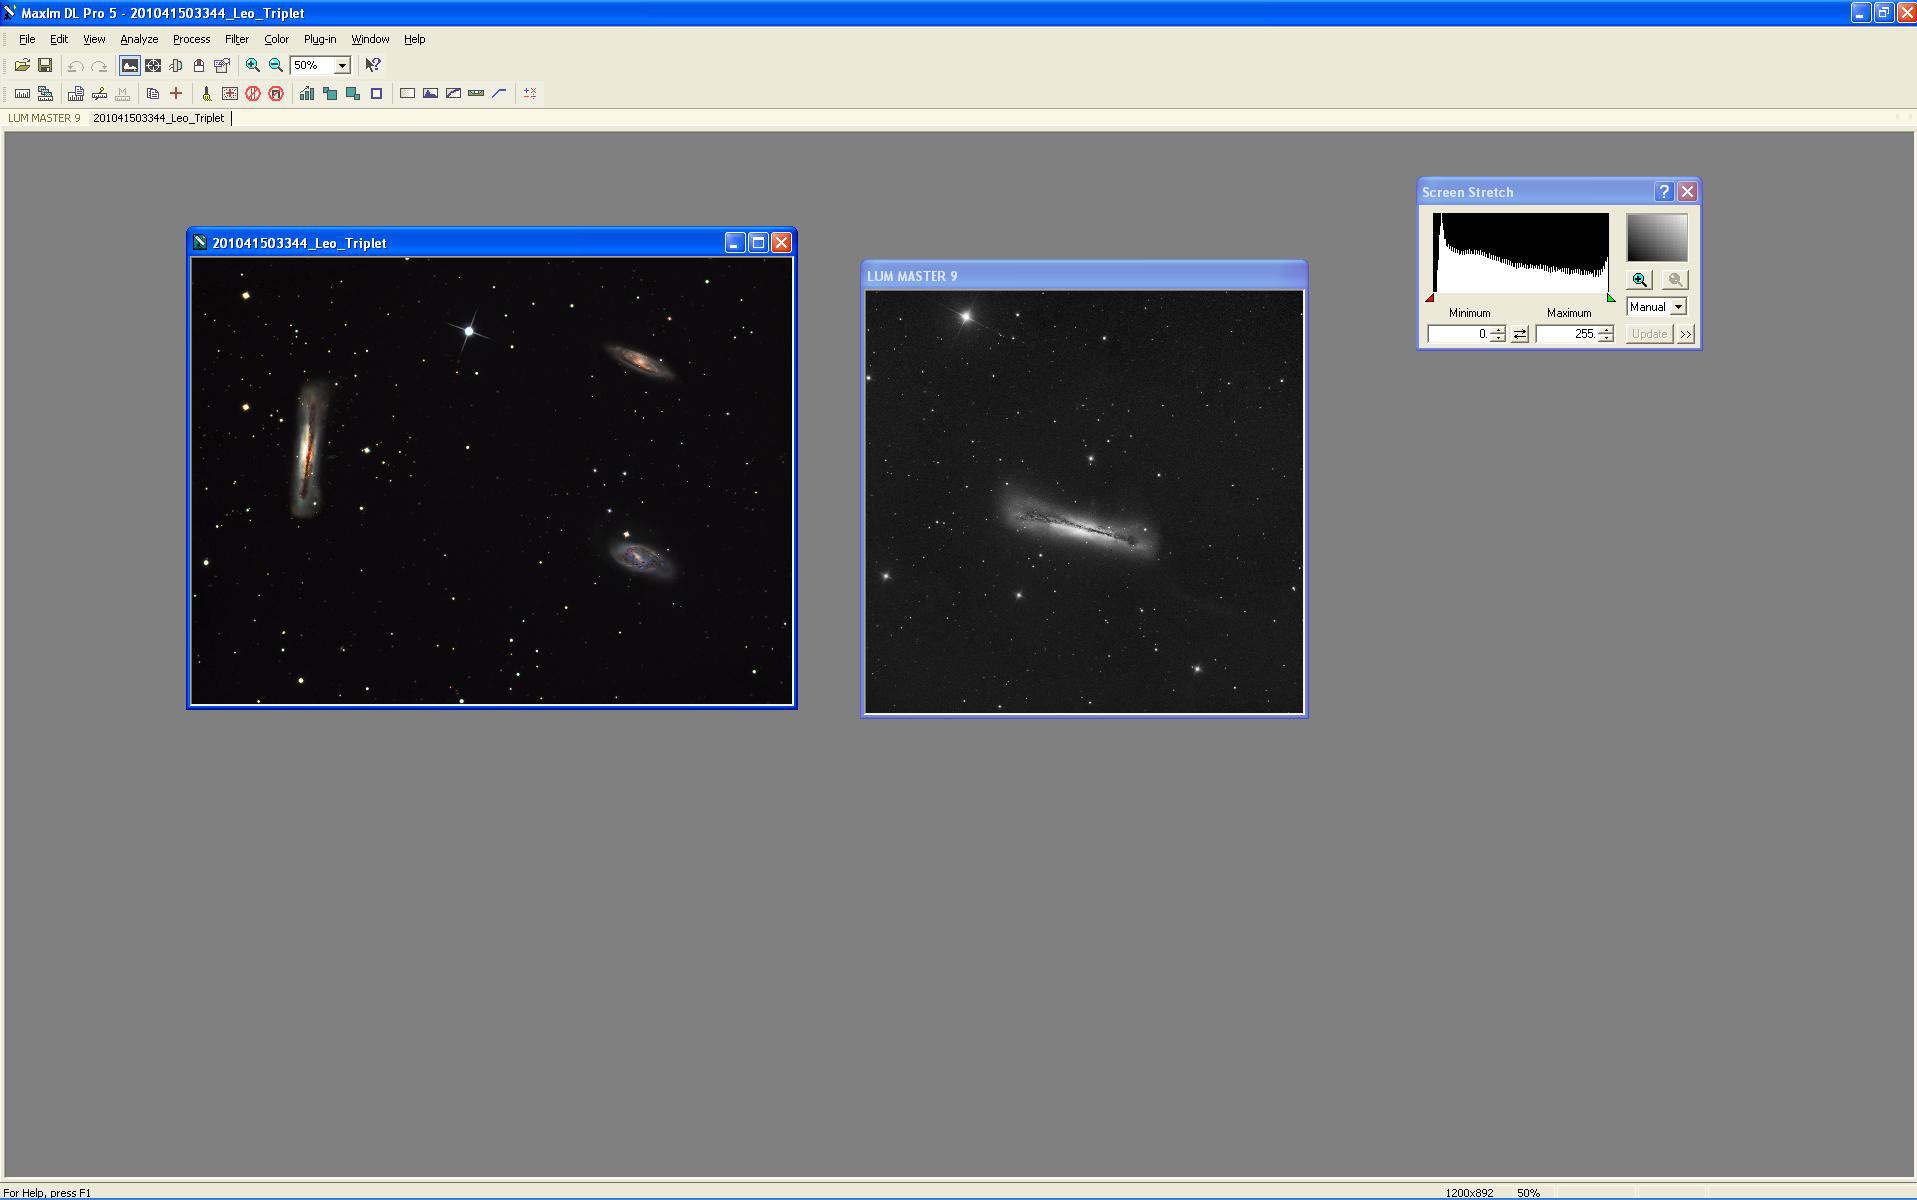Open the Pixel Math plus-minus icon
Image resolution: width=1917 pixels, height=1200 pixels.
click(x=530, y=93)
